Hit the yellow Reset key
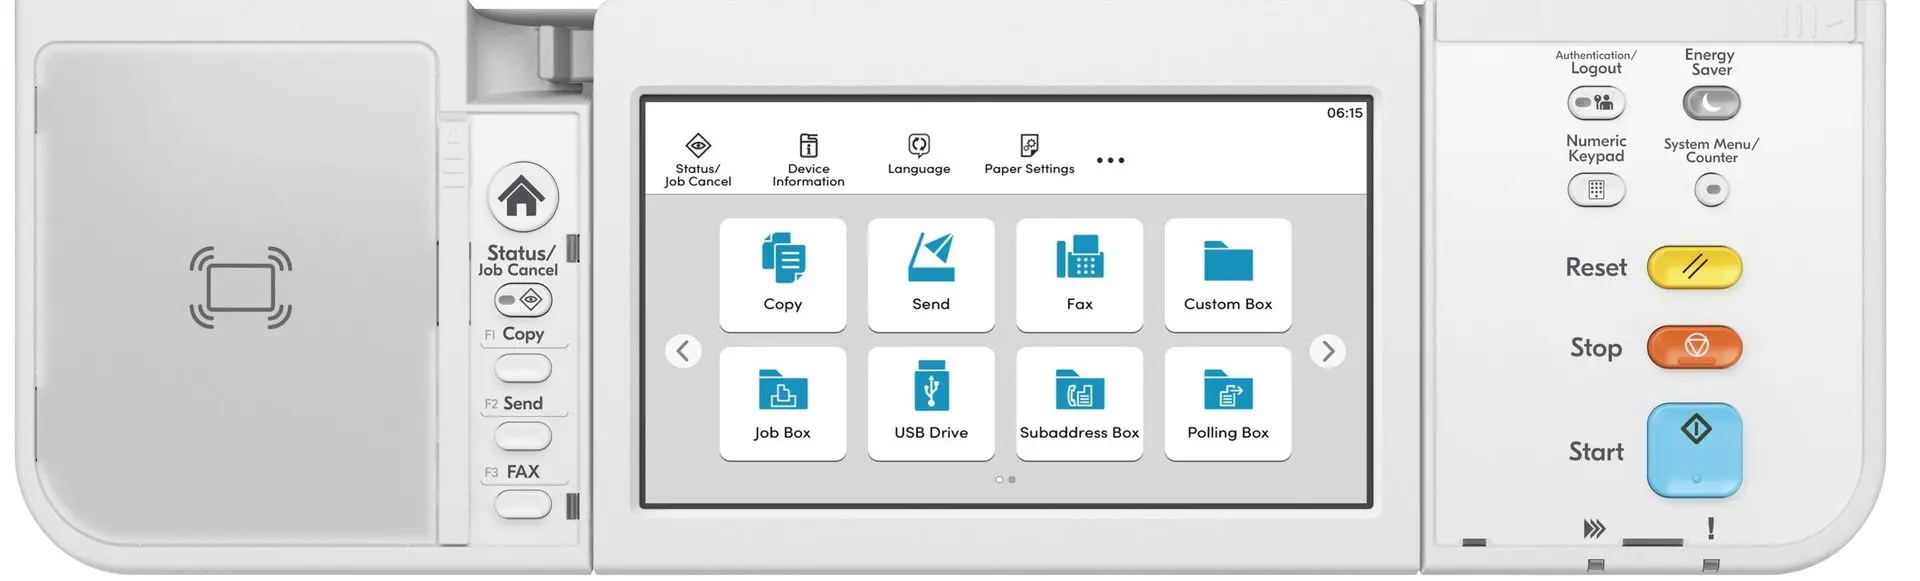The image size is (1920, 581). pos(1694,267)
